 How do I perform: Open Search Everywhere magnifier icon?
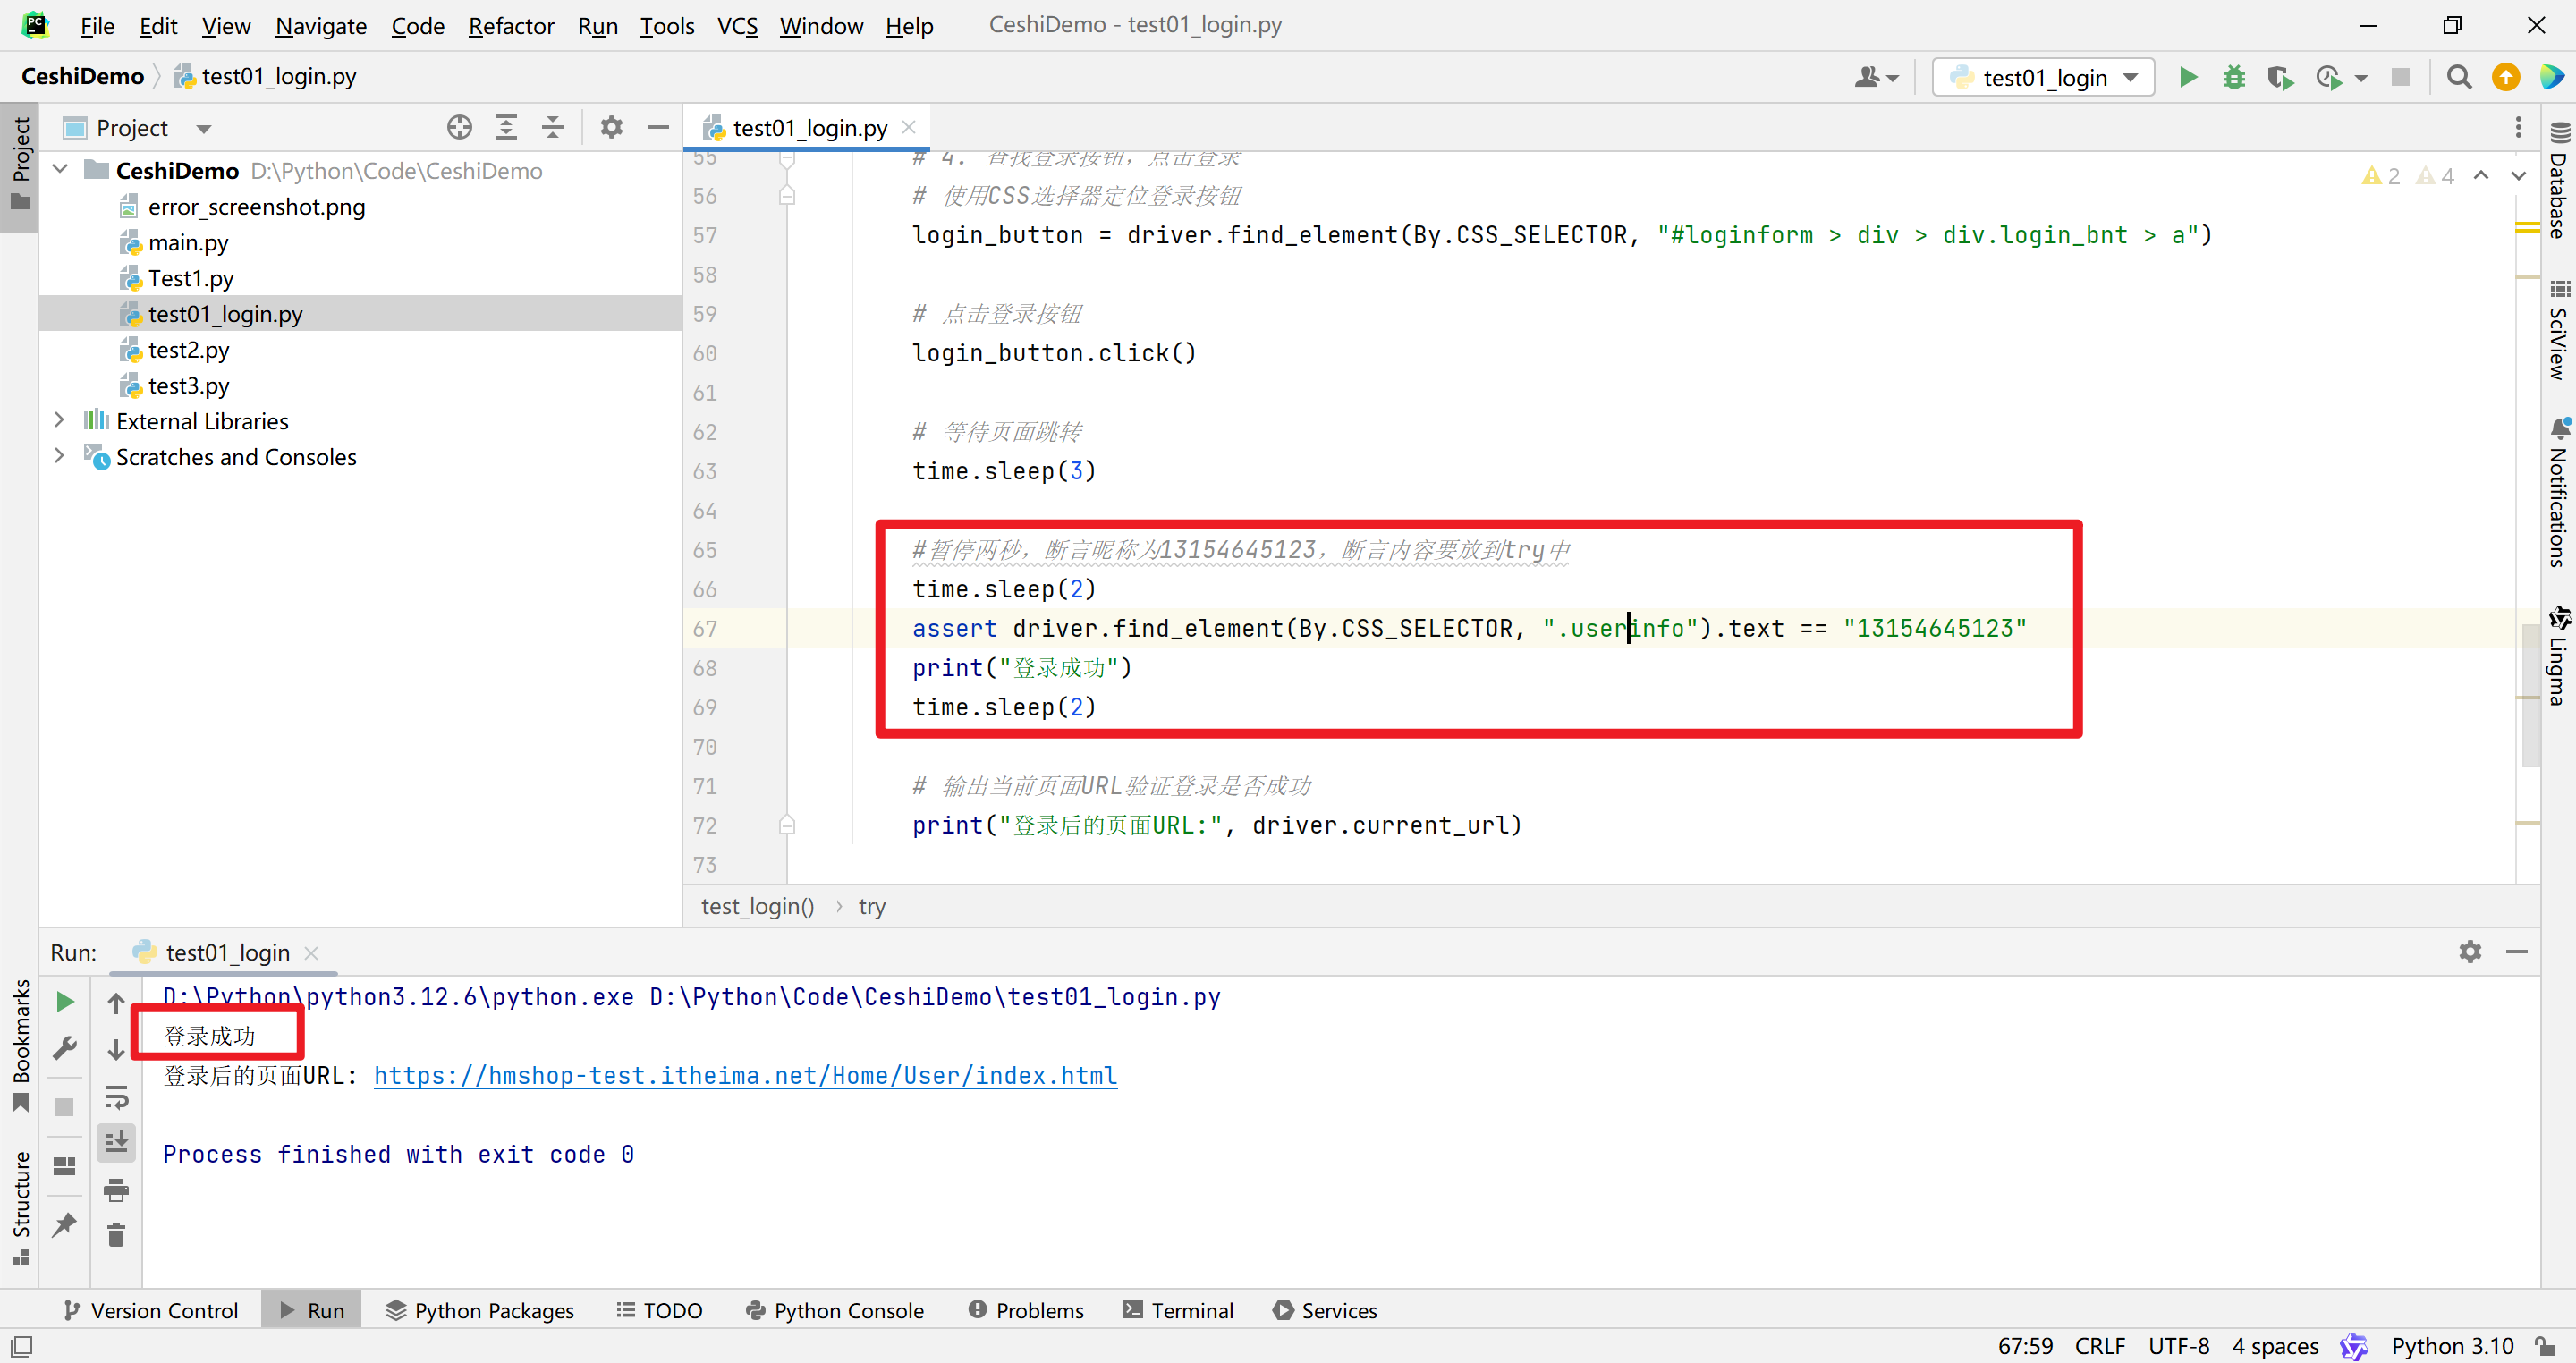point(2459,77)
